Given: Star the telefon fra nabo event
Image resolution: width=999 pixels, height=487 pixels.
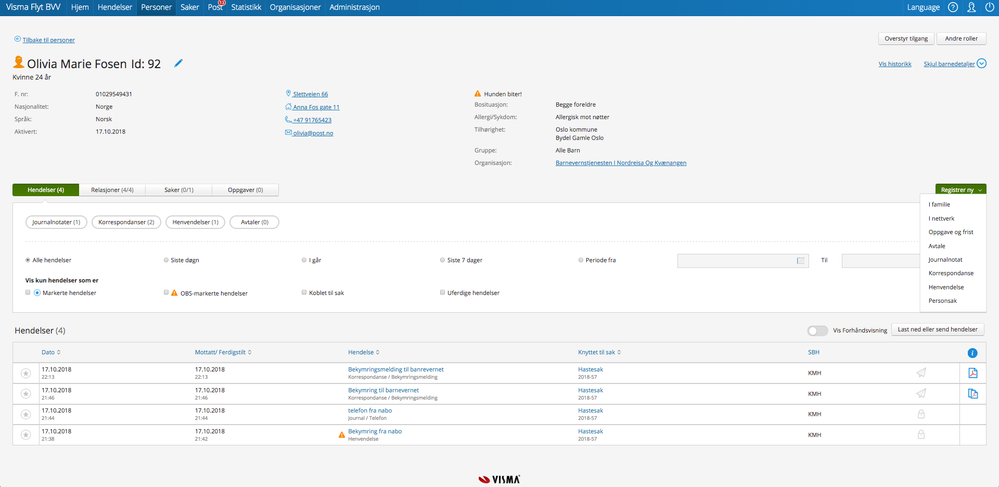Looking at the screenshot, I should click(25, 414).
